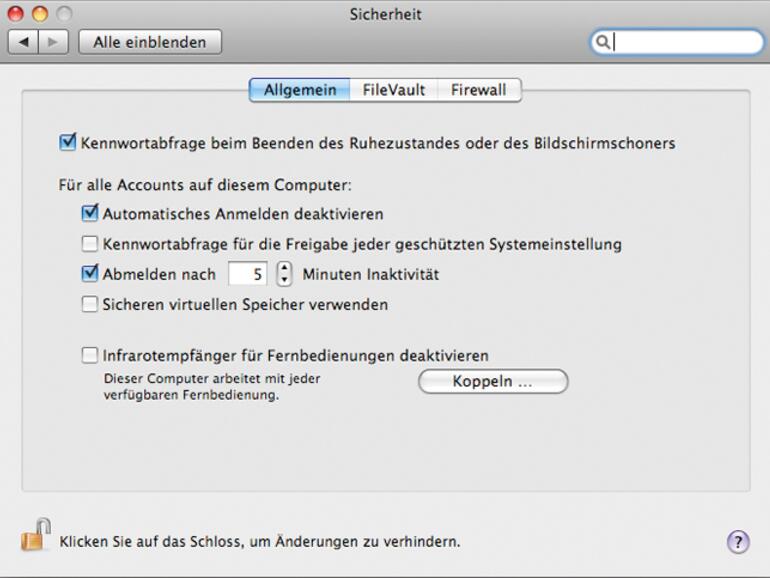
Task: Go back with the left arrow button
Action: (23, 42)
